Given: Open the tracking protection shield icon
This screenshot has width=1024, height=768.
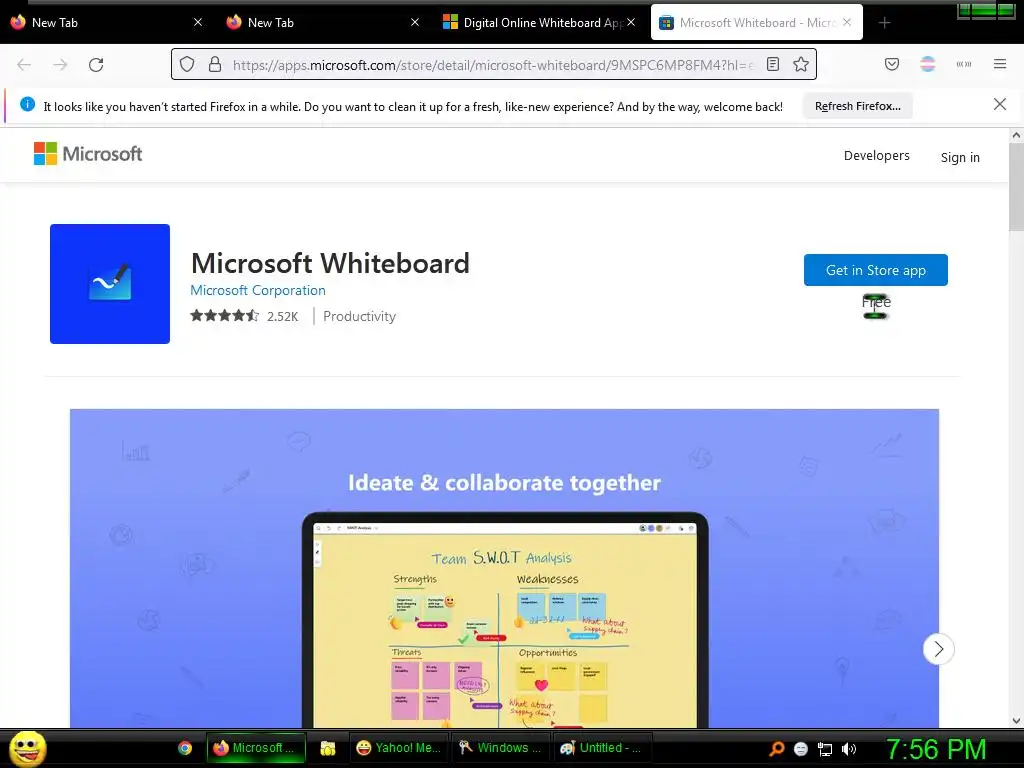Looking at the screenshot, I should [x=187, y=64].
